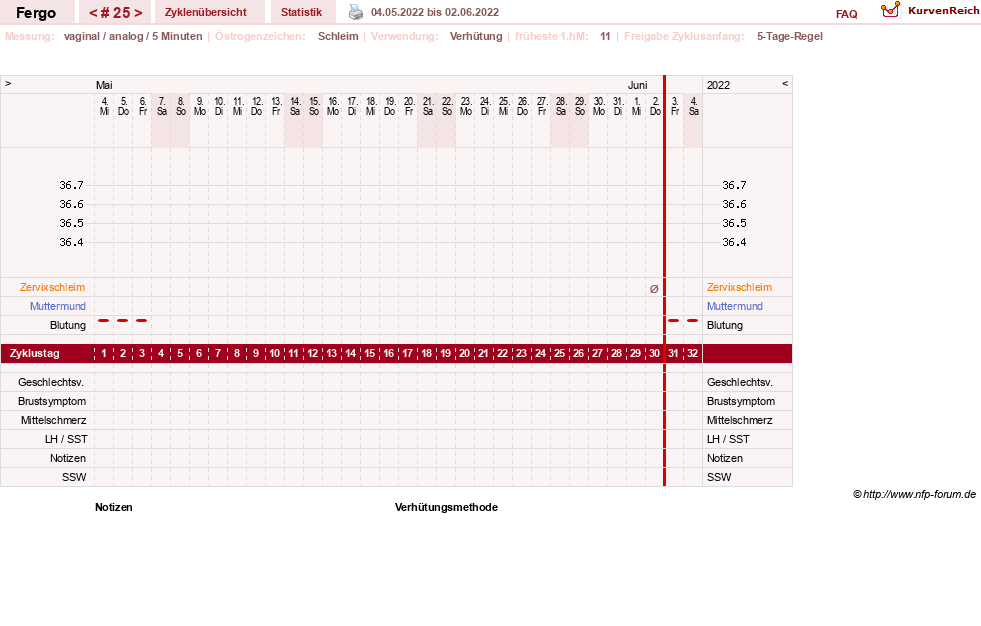Select cycle day 30 in Zyklustag row
The height and width of the screenshot is (626, 981).
pyautogui.click(x=654, y=353)
